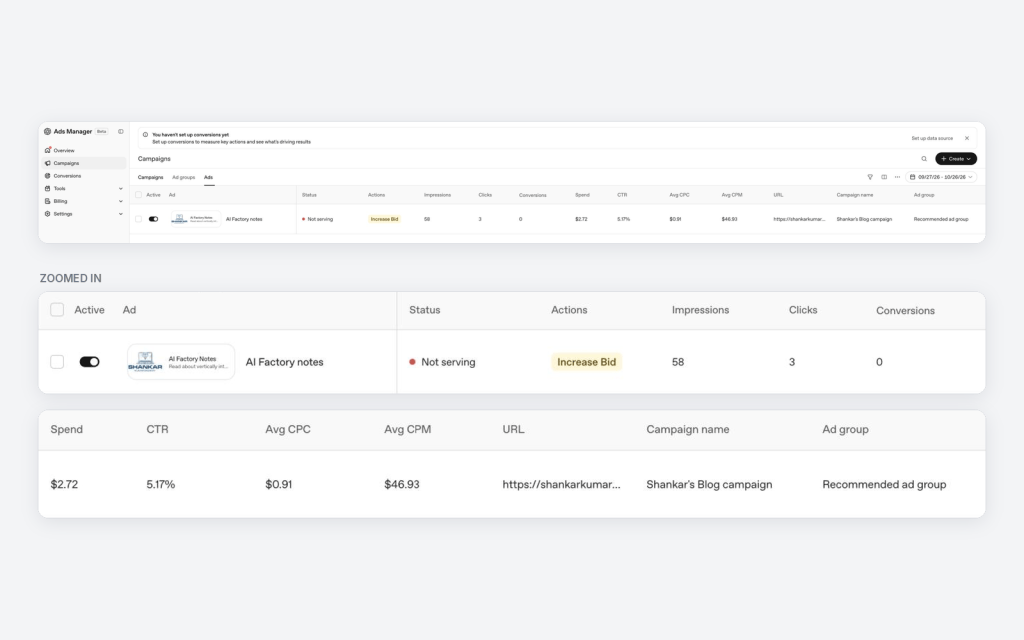This screenshot has width=1024, height=640.
Task: Click the Avg CPM header in zoomed-in panel
Action: tap(408, 429)
